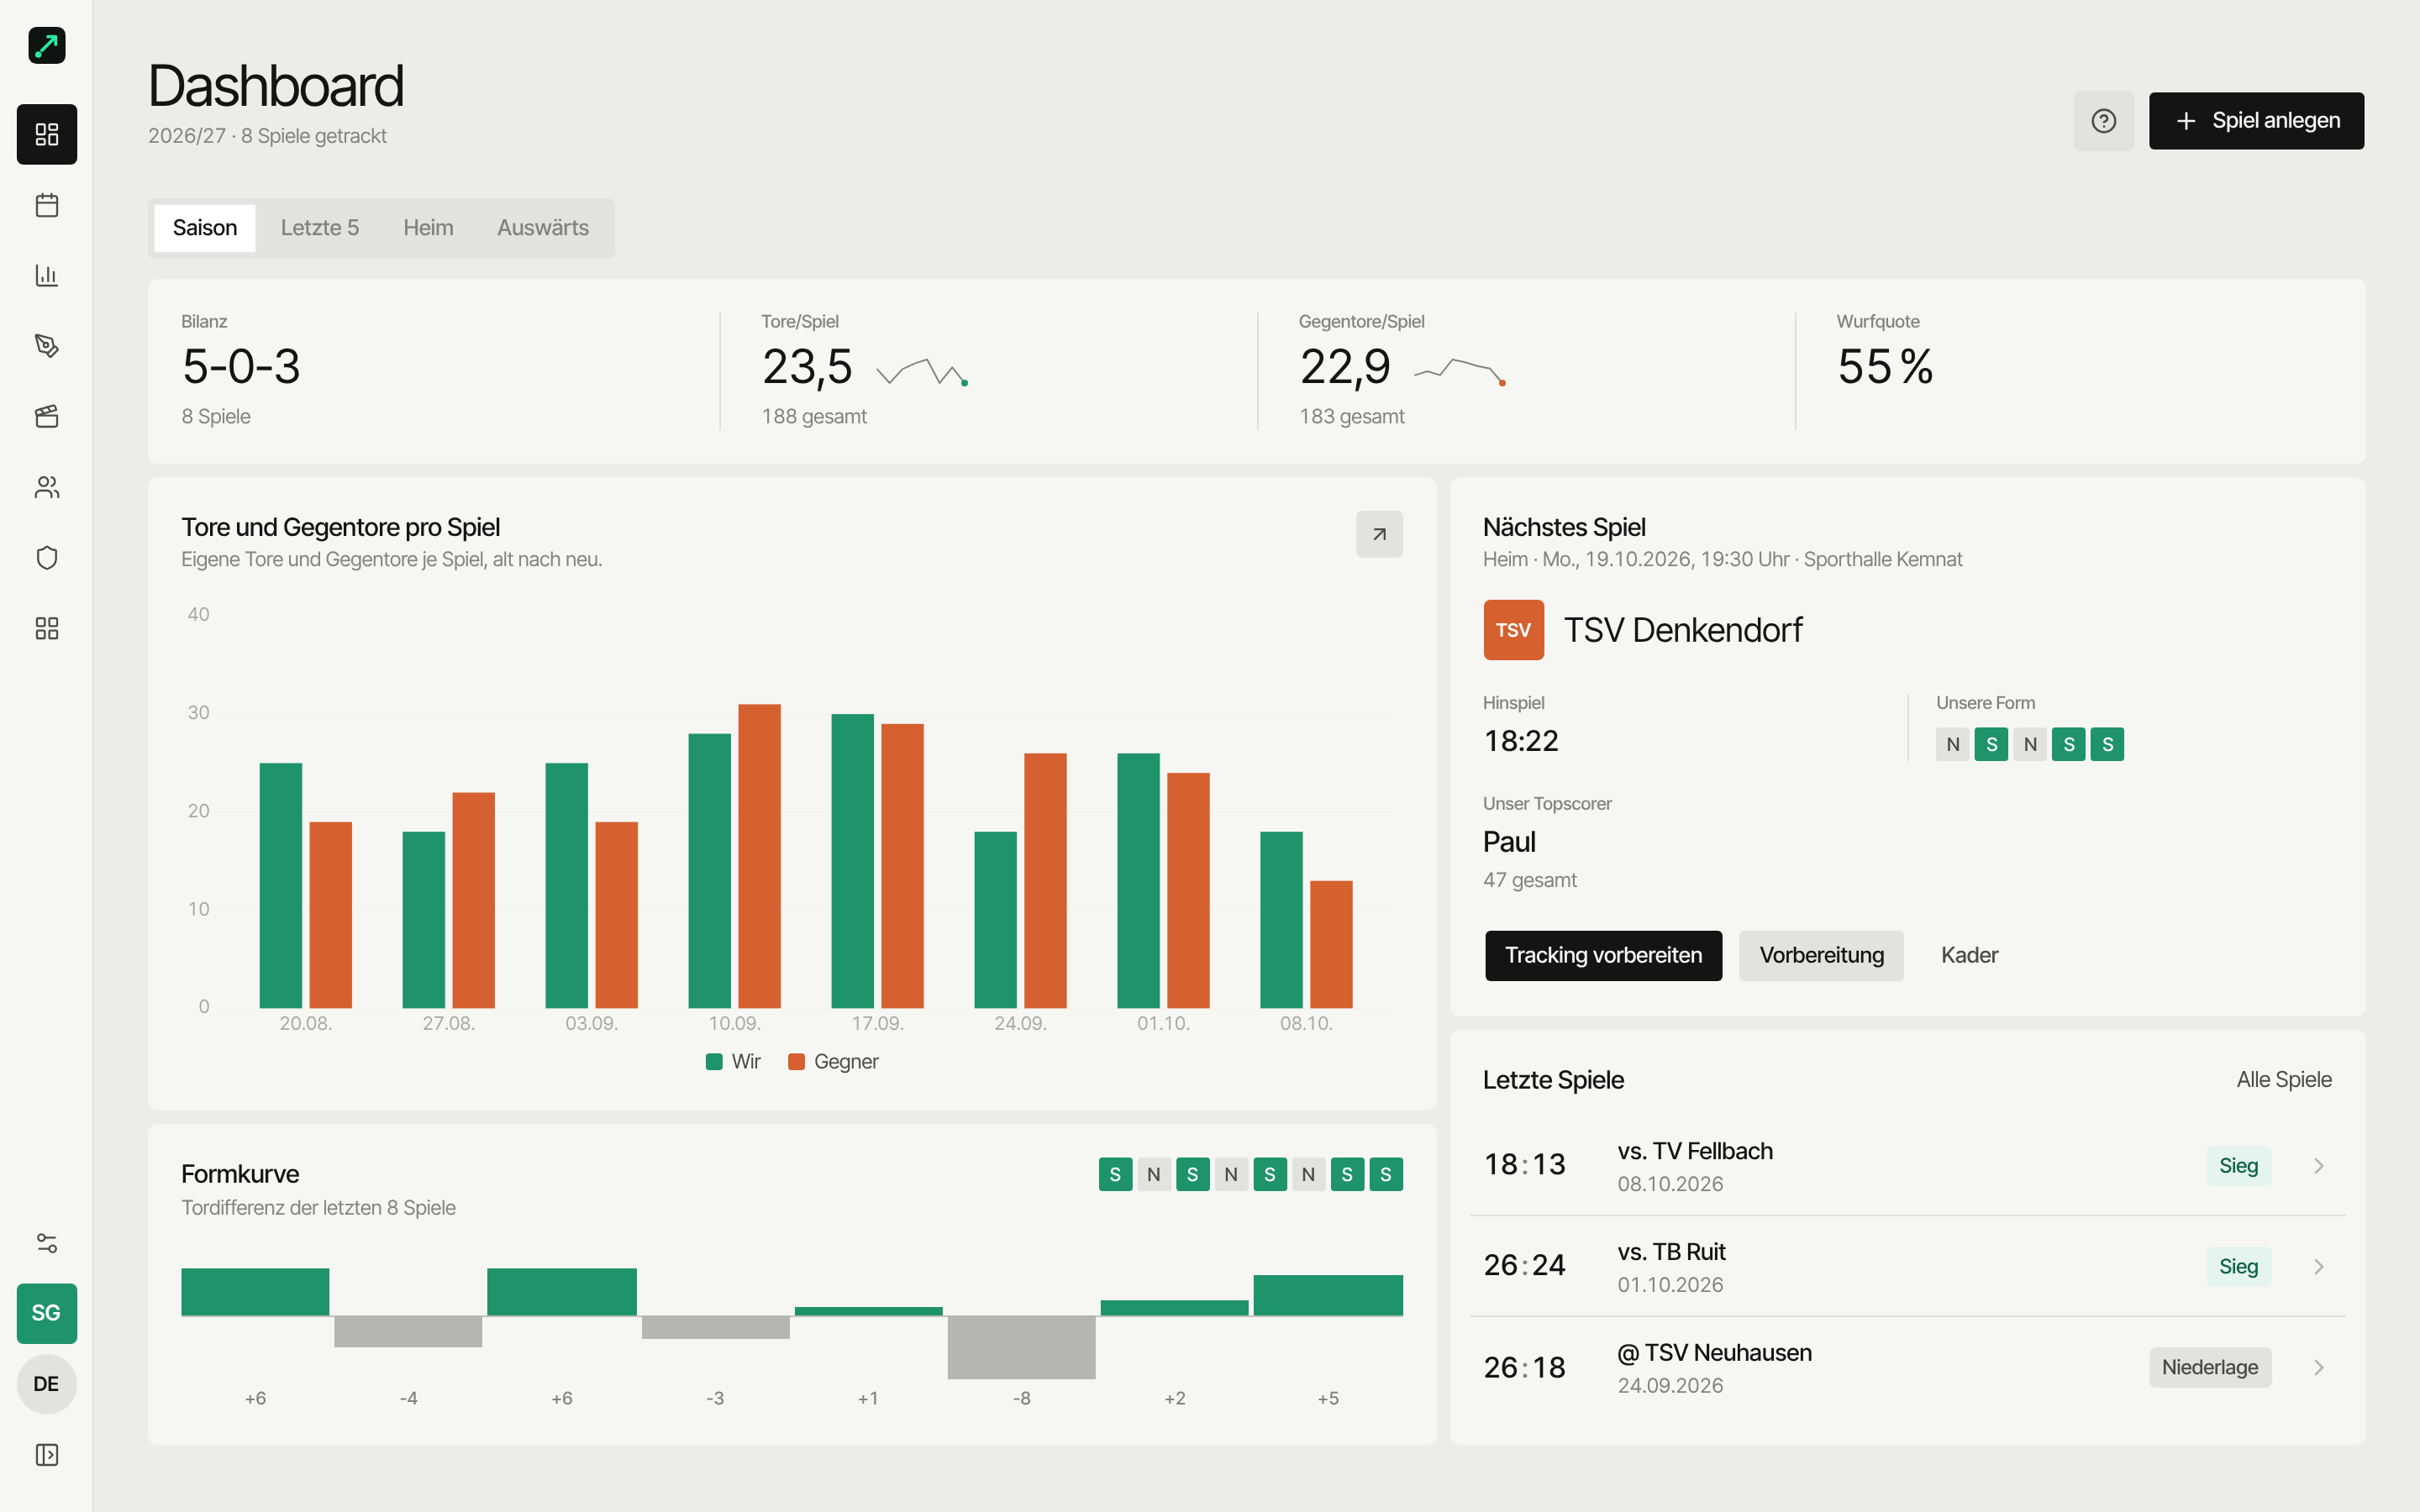Open the sliders settings icon
The image size is (2420, 1512).
[47, 1243]
